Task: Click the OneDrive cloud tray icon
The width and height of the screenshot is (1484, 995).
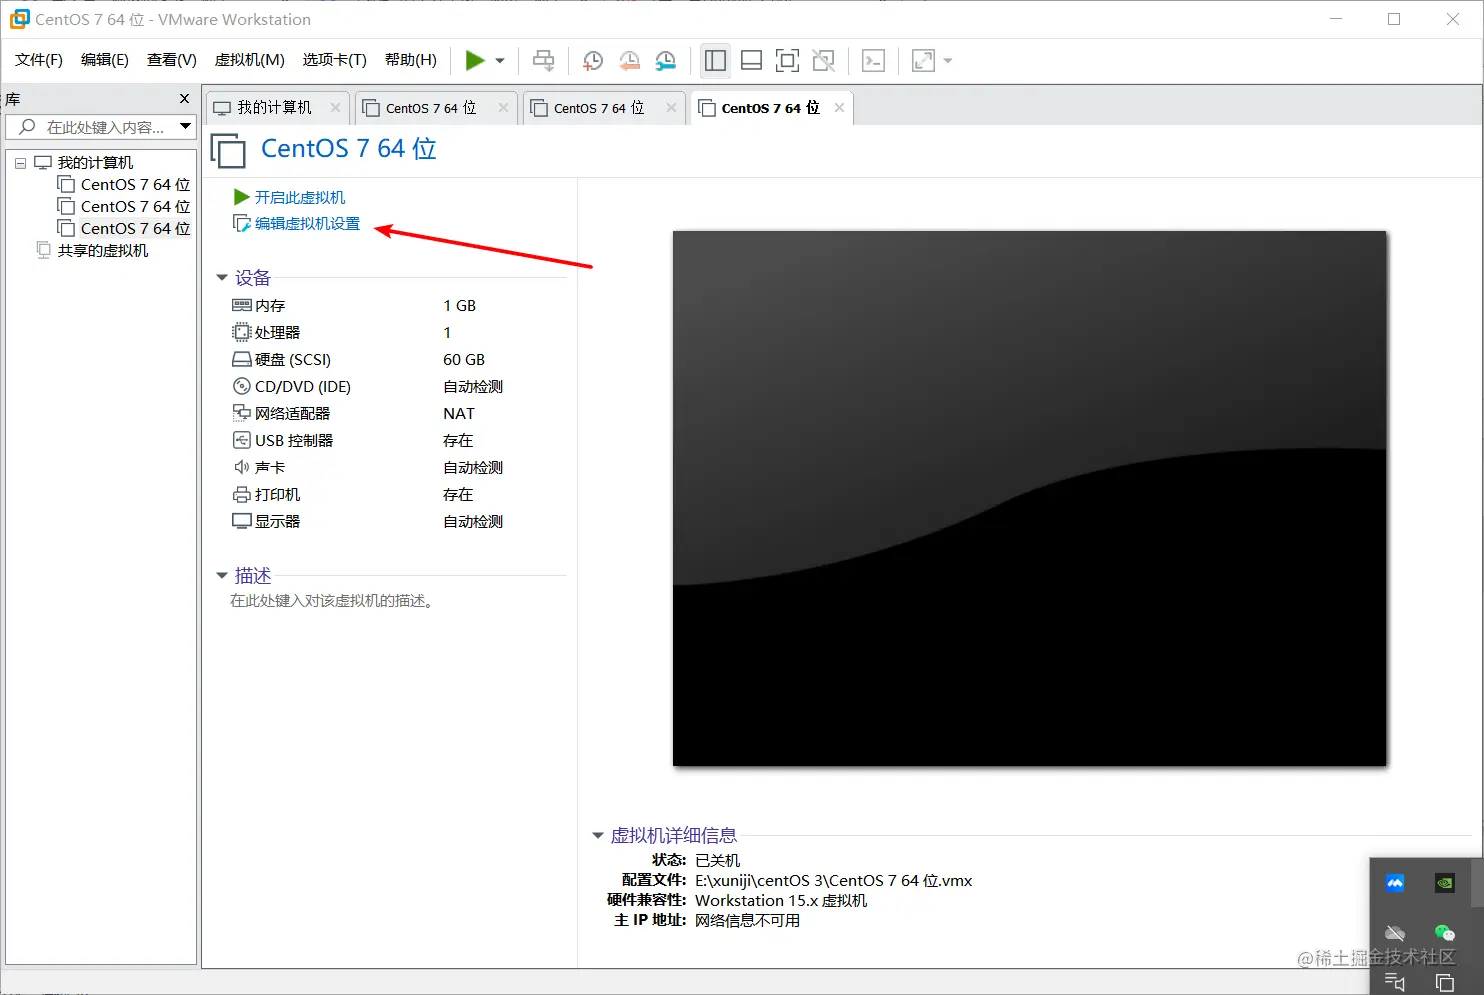Action: (1395, 932)
